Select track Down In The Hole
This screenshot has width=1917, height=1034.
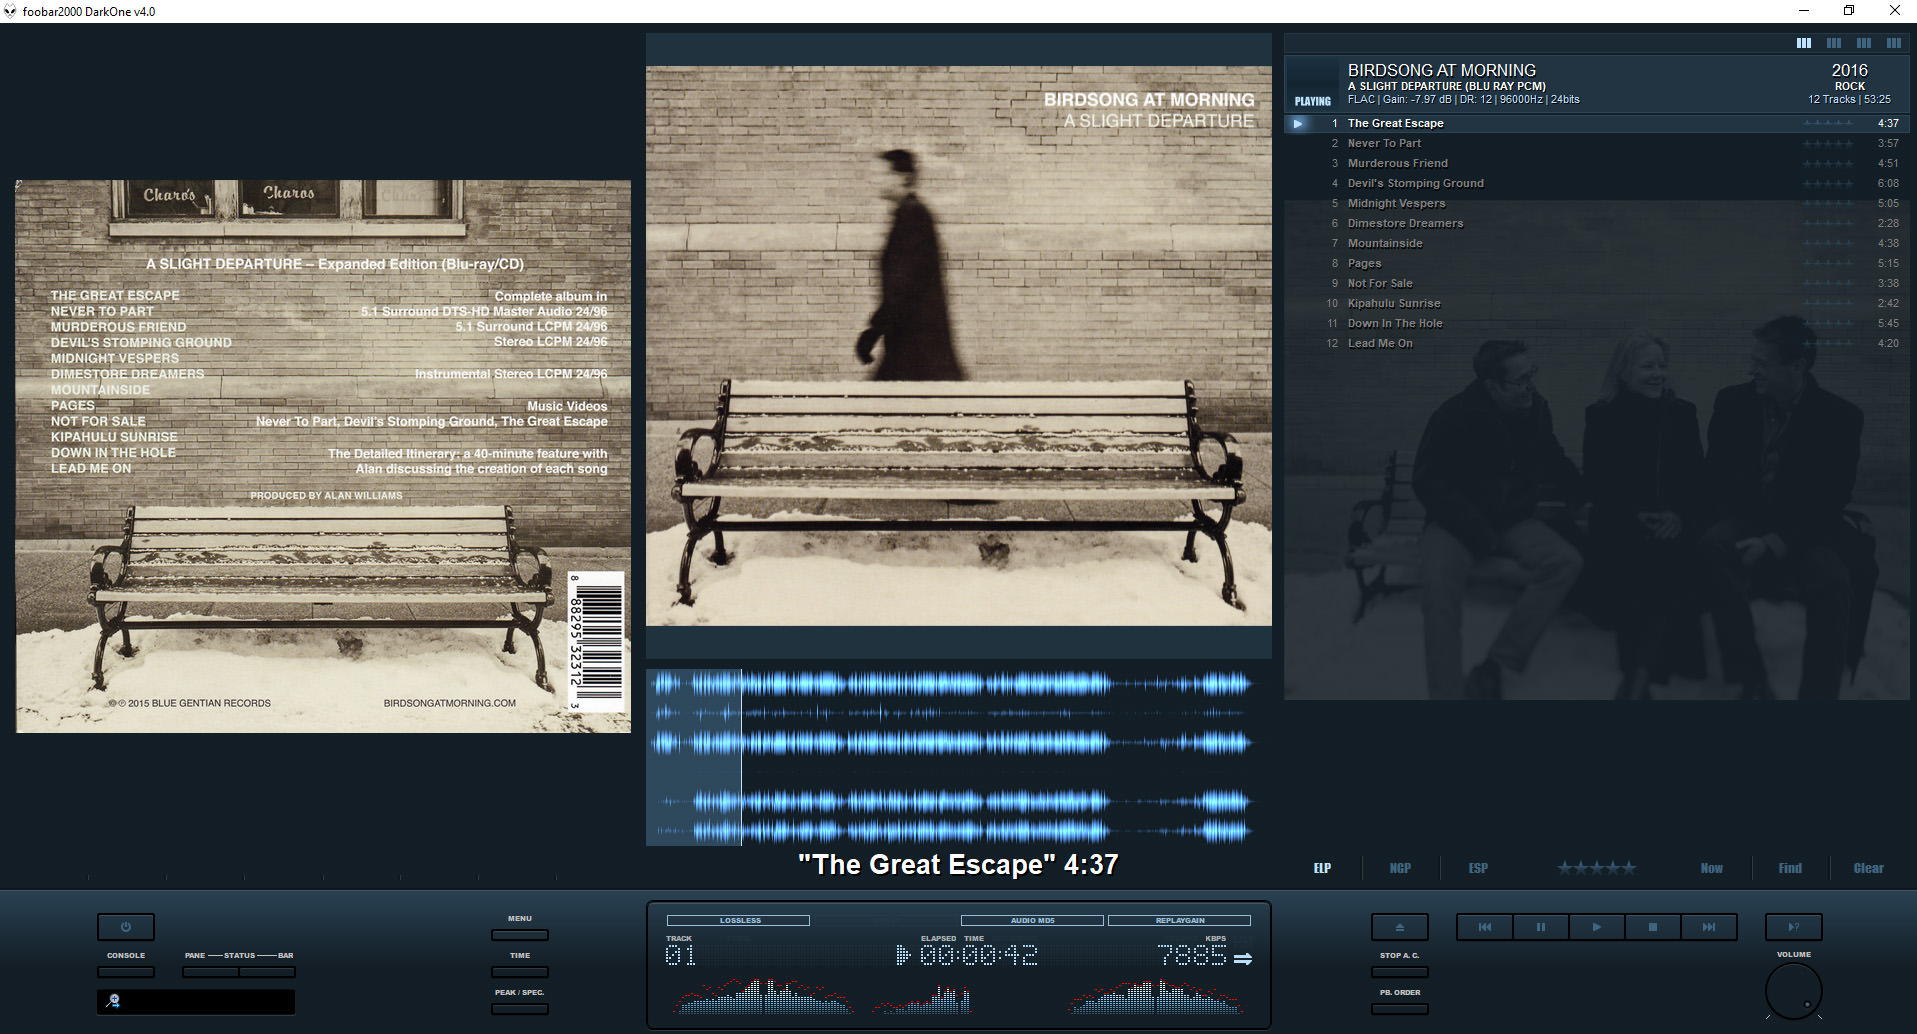pos(1596,323)
